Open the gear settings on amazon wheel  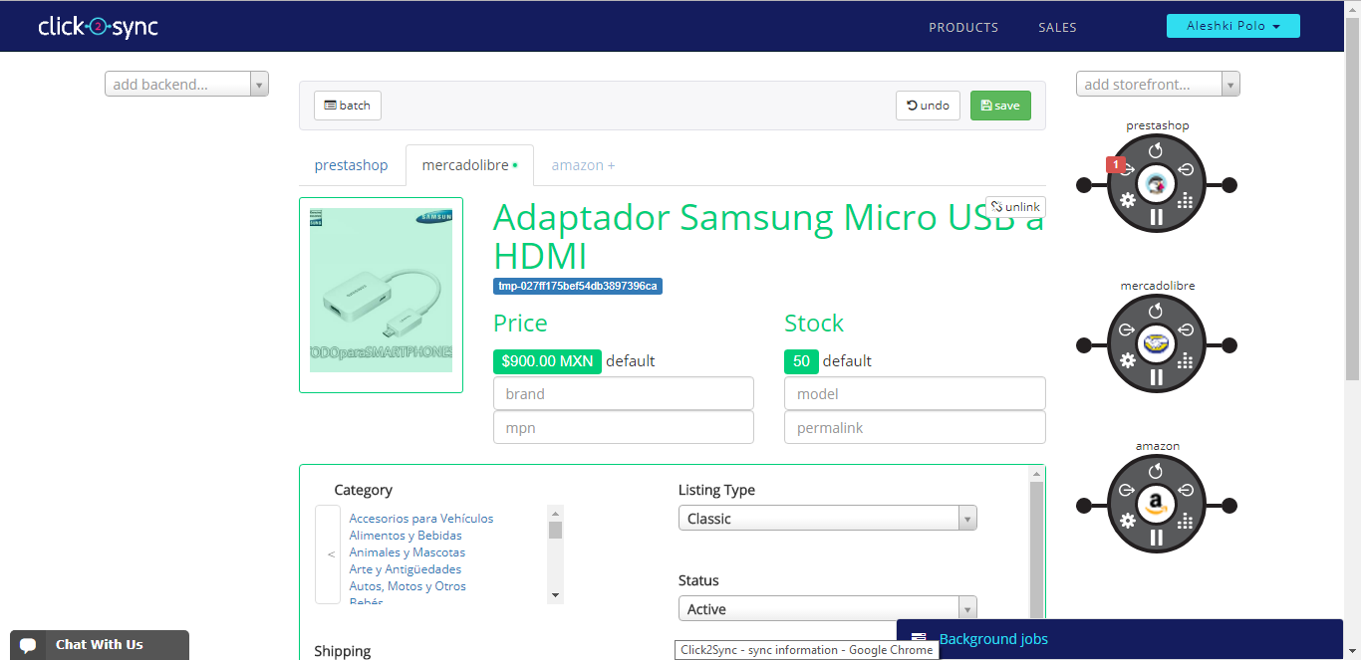tap(1128, 520)
